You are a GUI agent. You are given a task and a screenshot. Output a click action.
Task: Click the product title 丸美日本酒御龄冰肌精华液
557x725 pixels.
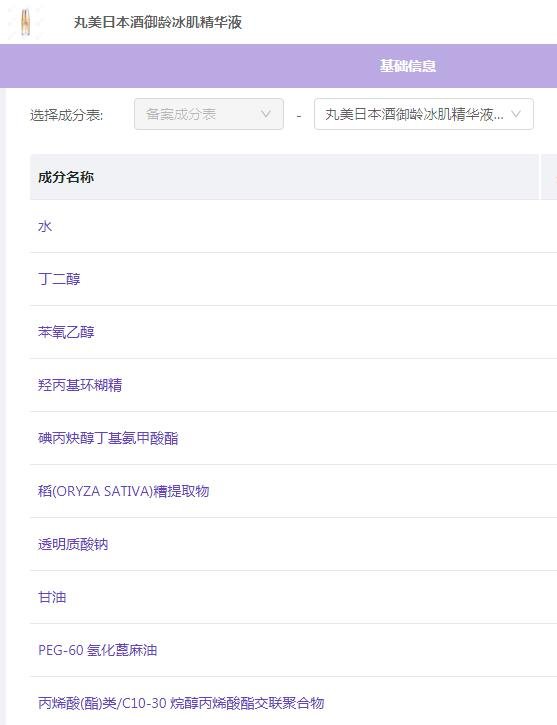(x=158, y=22)
